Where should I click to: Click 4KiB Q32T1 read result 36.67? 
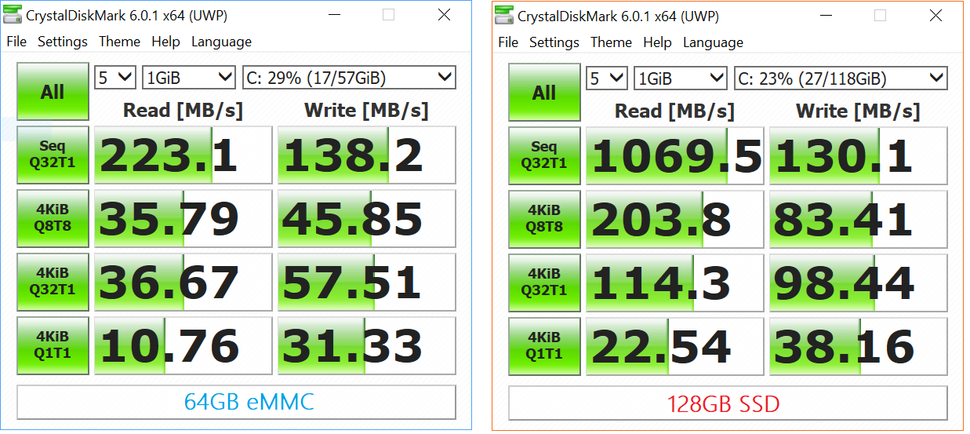point(183,282)
